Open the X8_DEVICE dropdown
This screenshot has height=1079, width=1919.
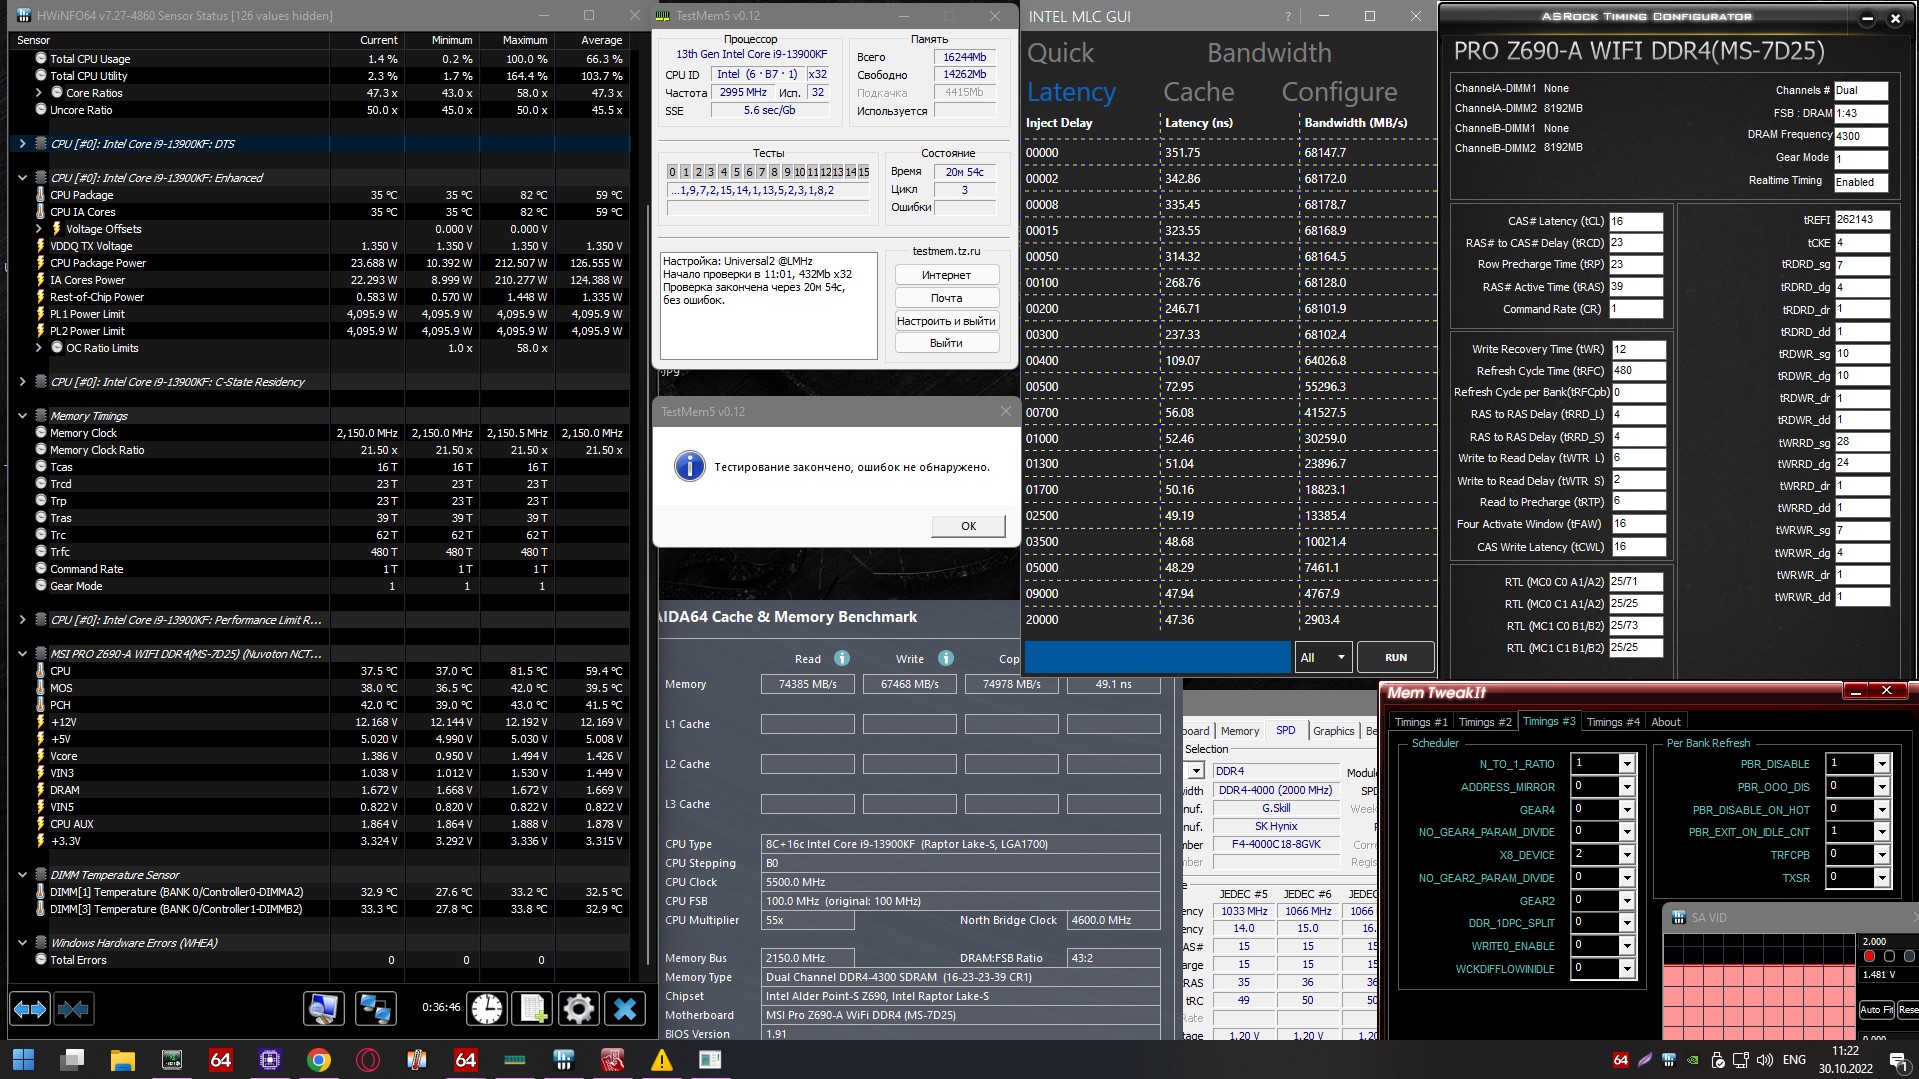1627,855
